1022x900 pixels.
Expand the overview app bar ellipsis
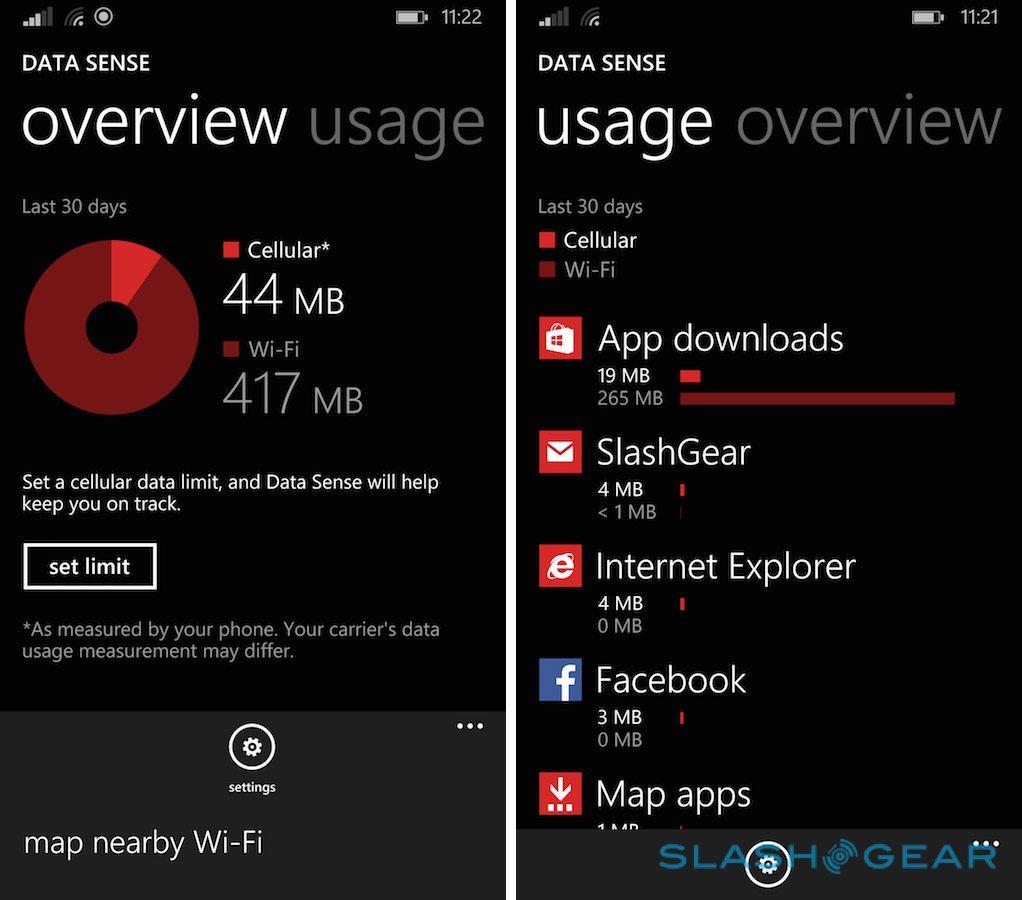[470, 726]
